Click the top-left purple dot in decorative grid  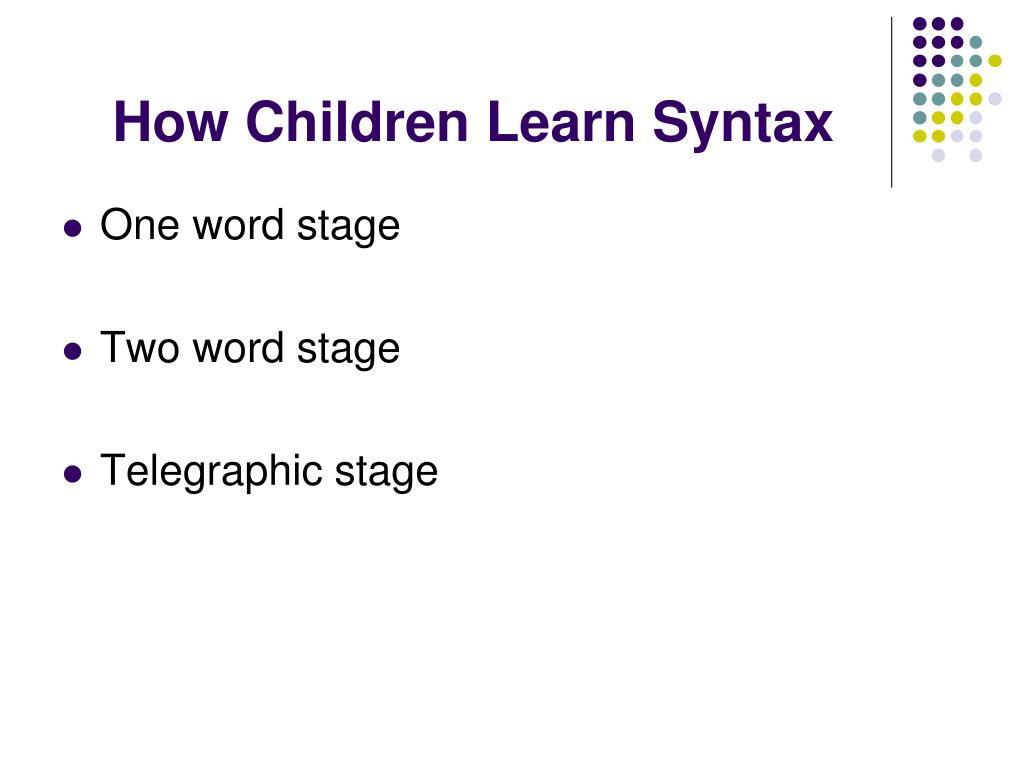920,24
